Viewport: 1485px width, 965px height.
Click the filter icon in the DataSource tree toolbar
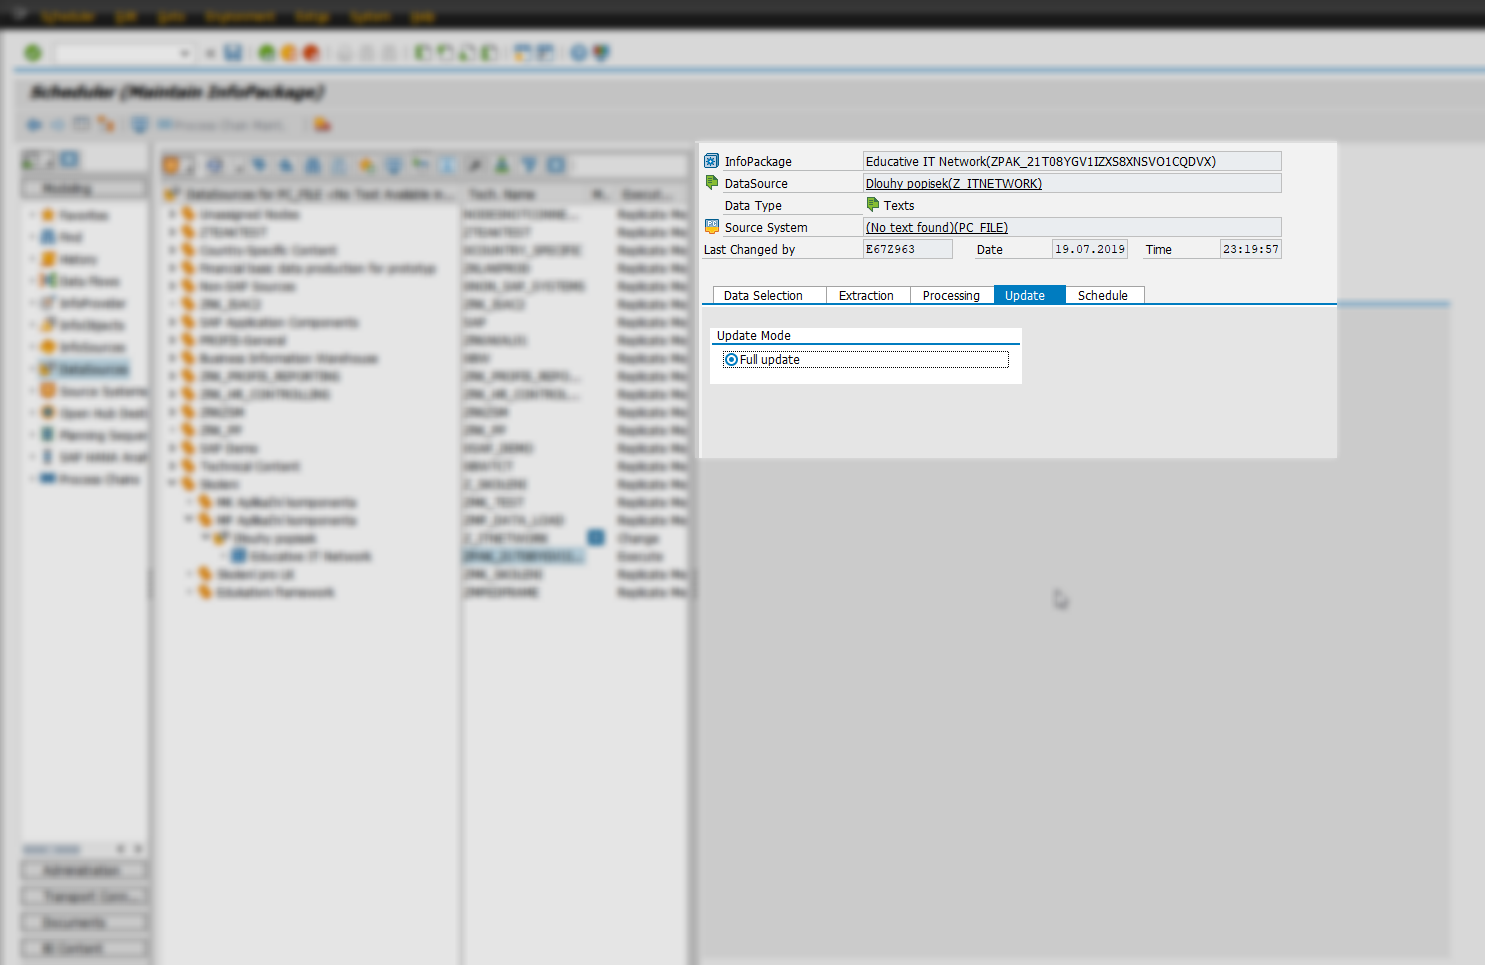coord(529,164)
